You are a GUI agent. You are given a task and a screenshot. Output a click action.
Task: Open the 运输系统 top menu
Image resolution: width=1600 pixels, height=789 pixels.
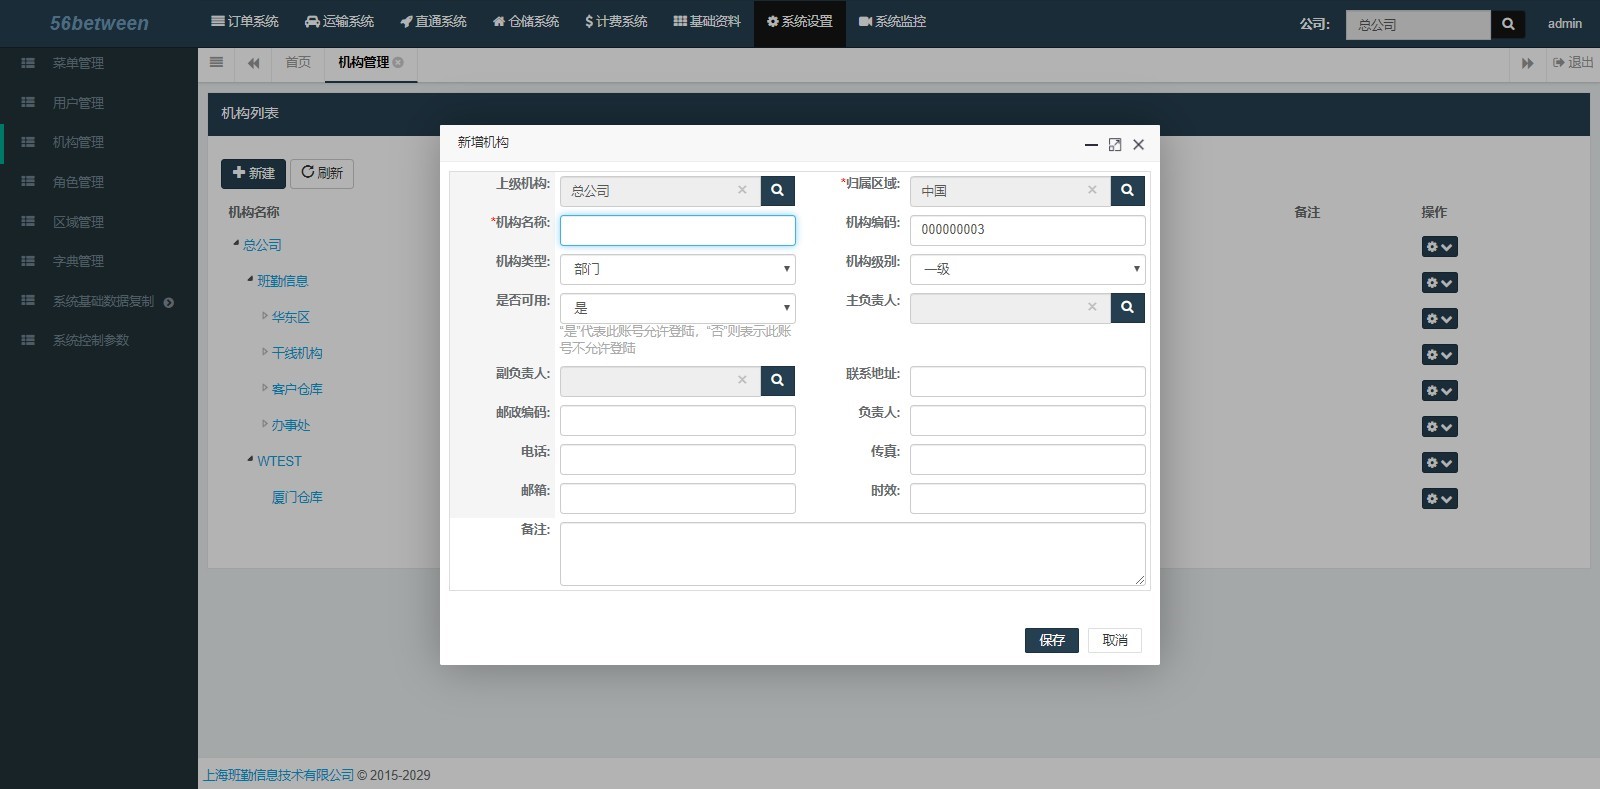[339, 21]
